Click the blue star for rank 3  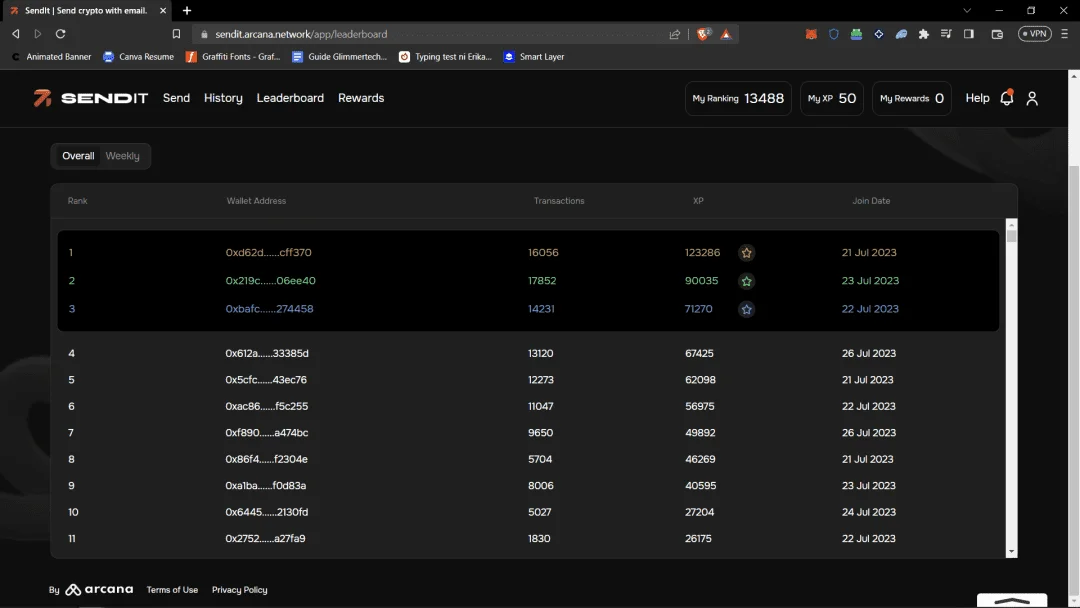click(x=746, y=309)
